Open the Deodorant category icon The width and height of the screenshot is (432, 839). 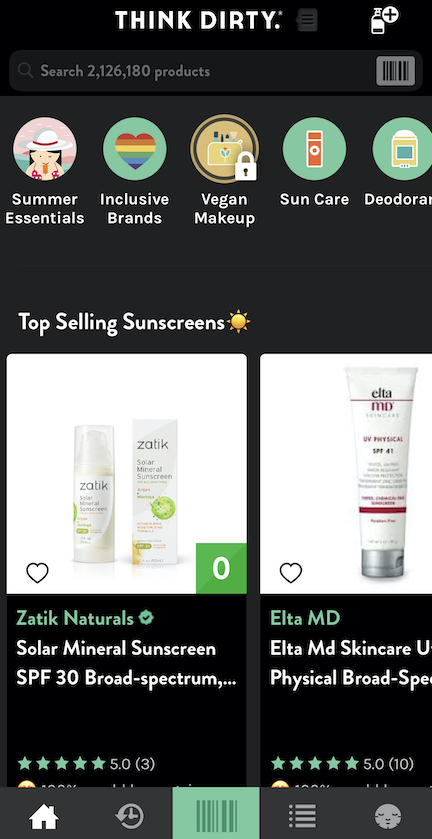tap(403, 163)
